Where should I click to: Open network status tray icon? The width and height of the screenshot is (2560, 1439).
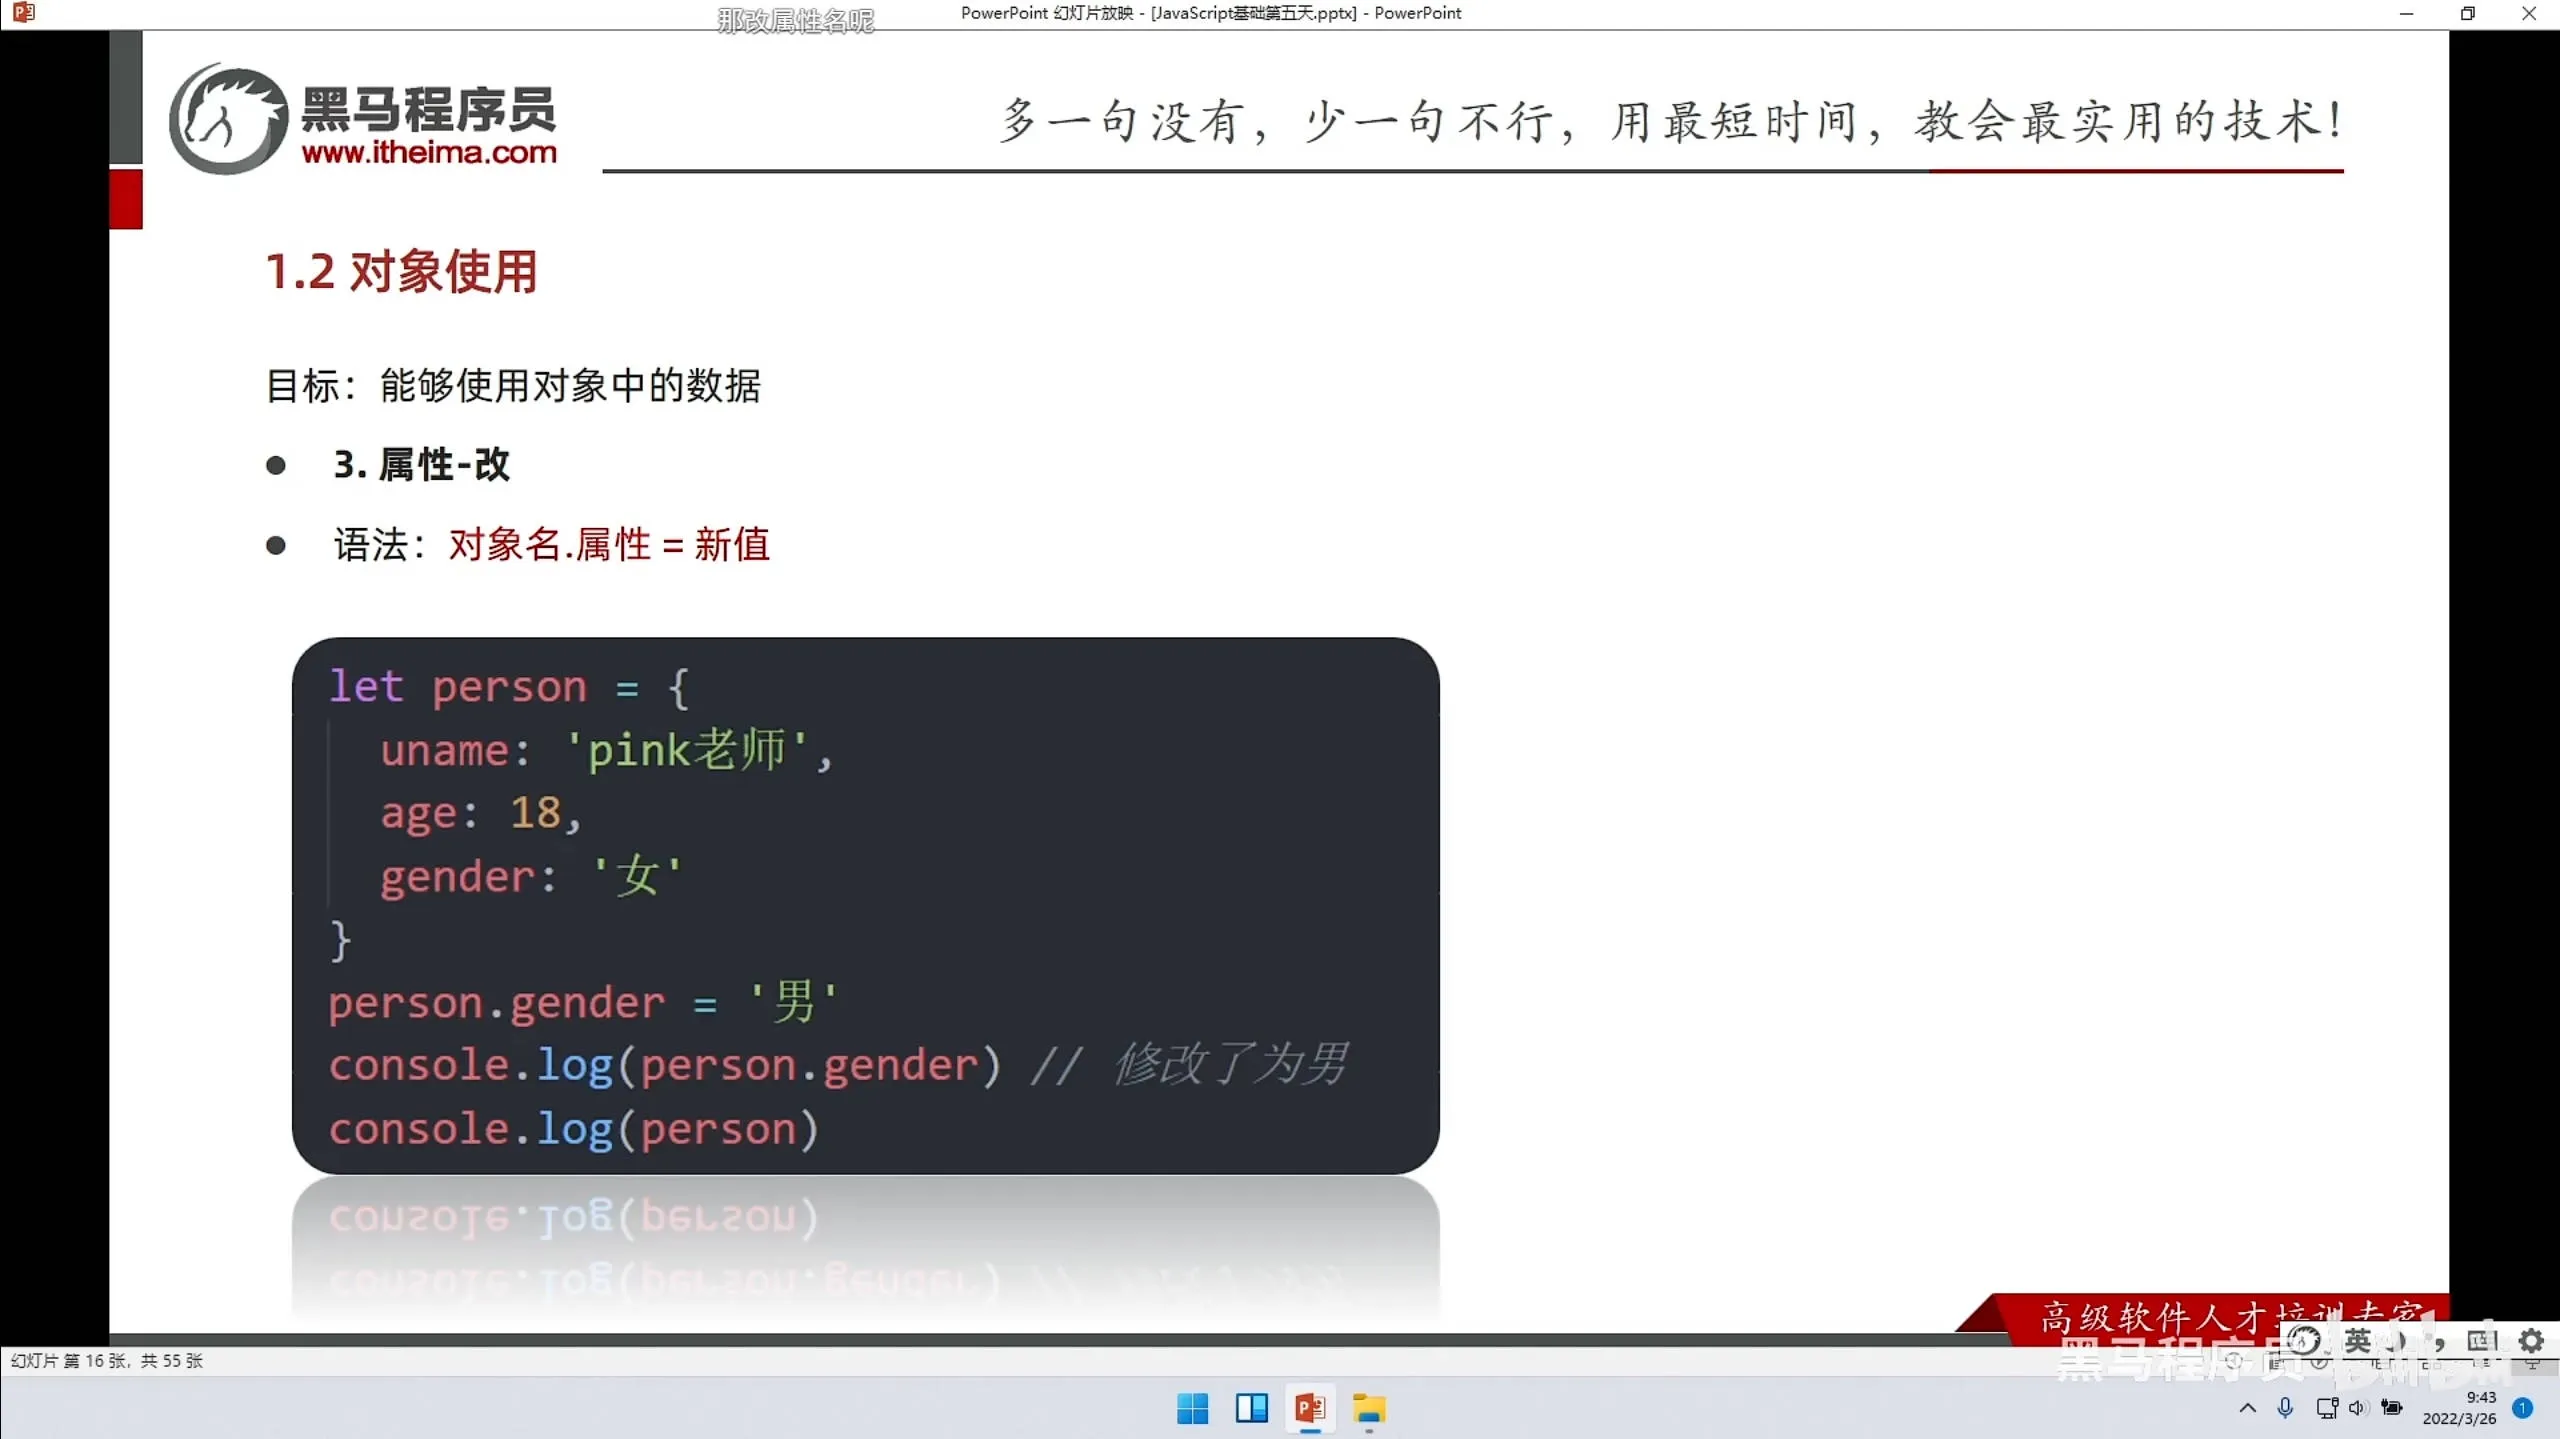[x=2326, y=1408]
